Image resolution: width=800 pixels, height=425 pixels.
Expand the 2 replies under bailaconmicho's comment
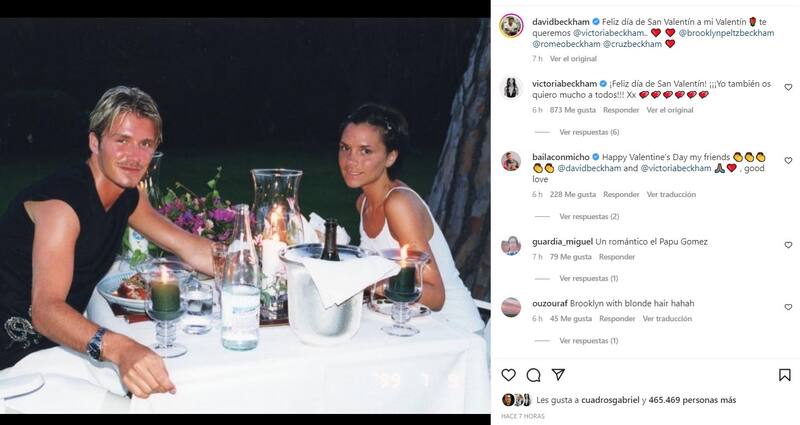click(x=590, y=216)
